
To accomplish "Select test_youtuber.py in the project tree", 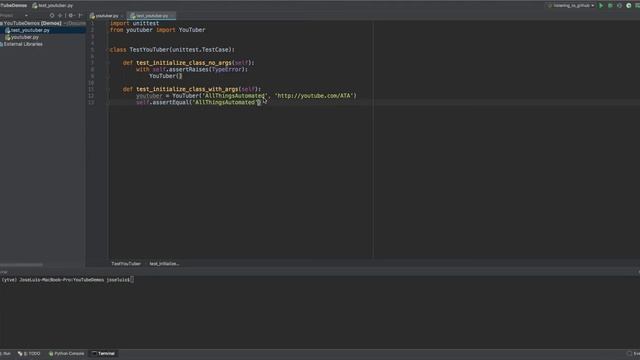I will pyautogui.click(x=30, y=30).
